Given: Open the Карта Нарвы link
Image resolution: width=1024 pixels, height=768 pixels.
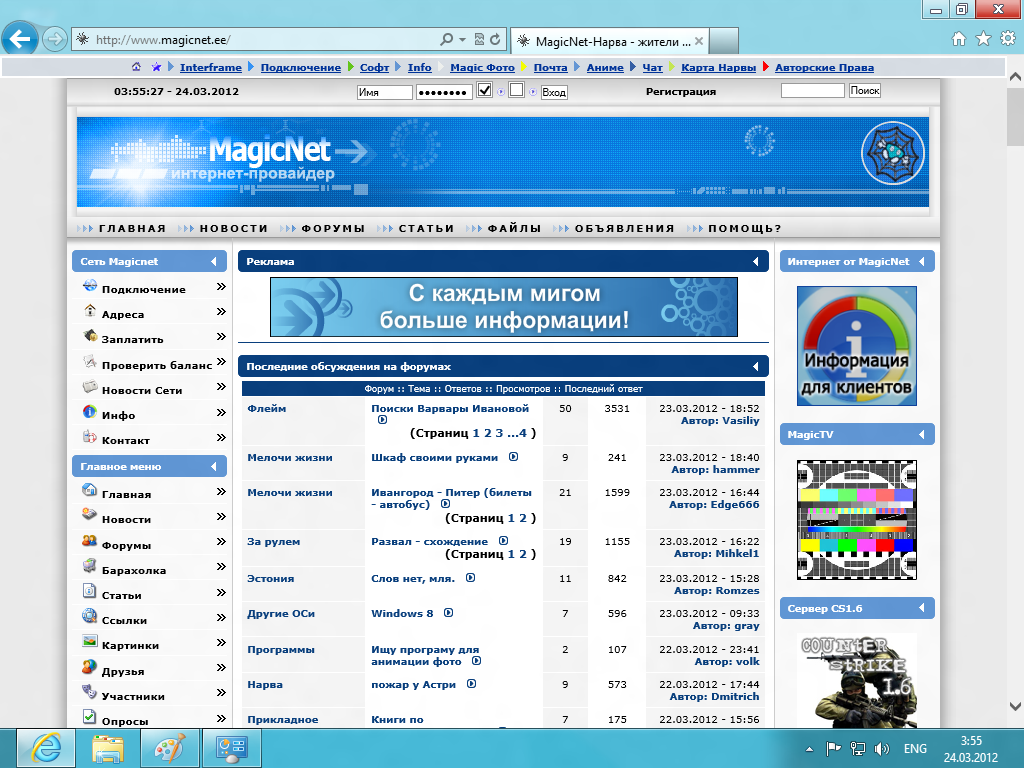Looking at the screenshot, I should (718, 67).
